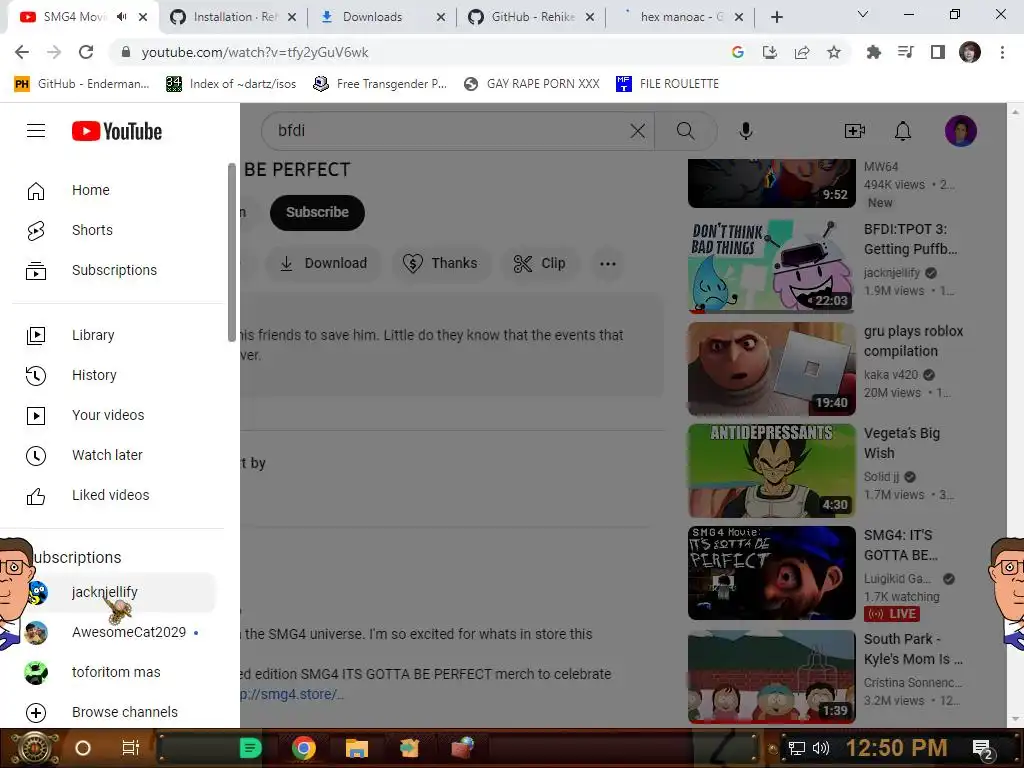Go back in the browser

pyautogui.click(x=22, y=52)
